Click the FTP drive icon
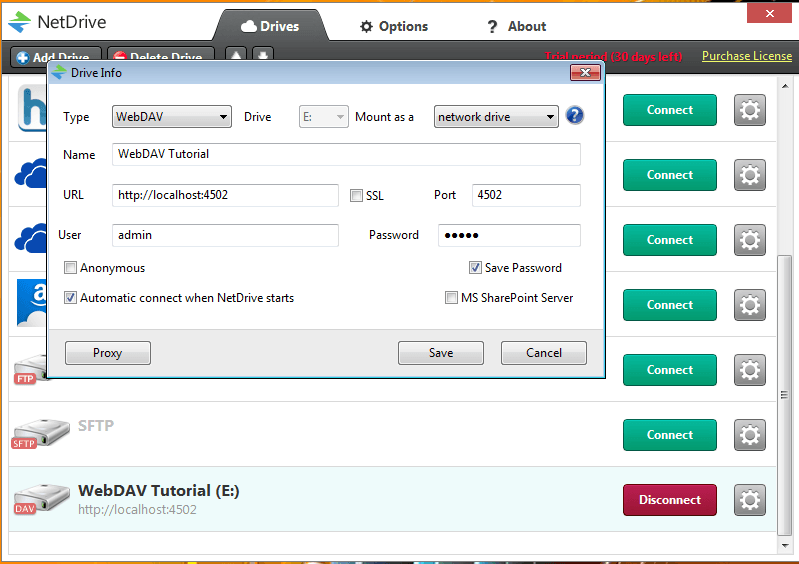Viewport: 799px width, 564px height. (x=30, y=370)
